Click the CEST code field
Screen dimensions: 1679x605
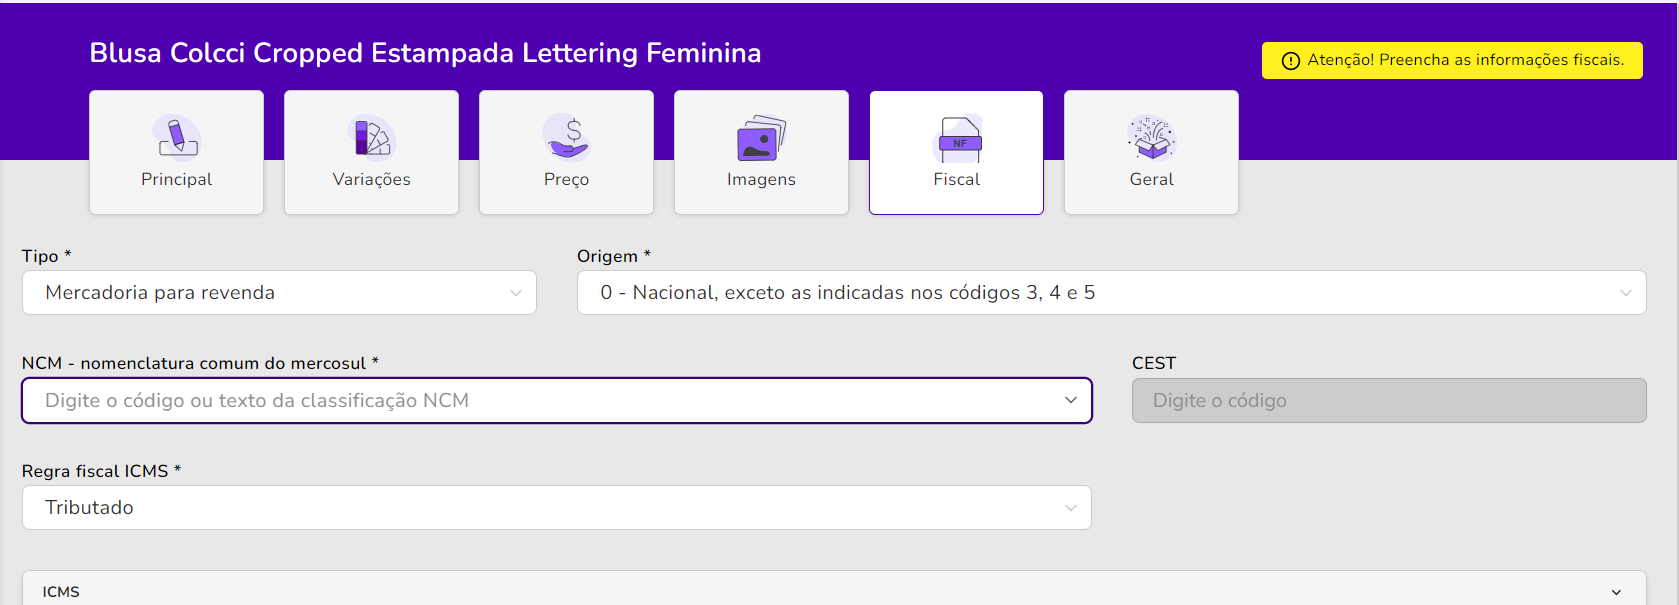click(x=1389, y=400)
